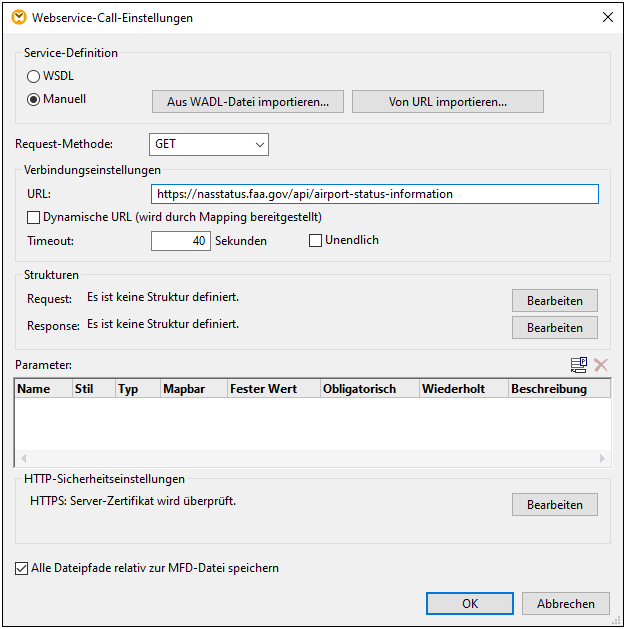Click the parameter table horizontal scrollbar

point(310,458)
